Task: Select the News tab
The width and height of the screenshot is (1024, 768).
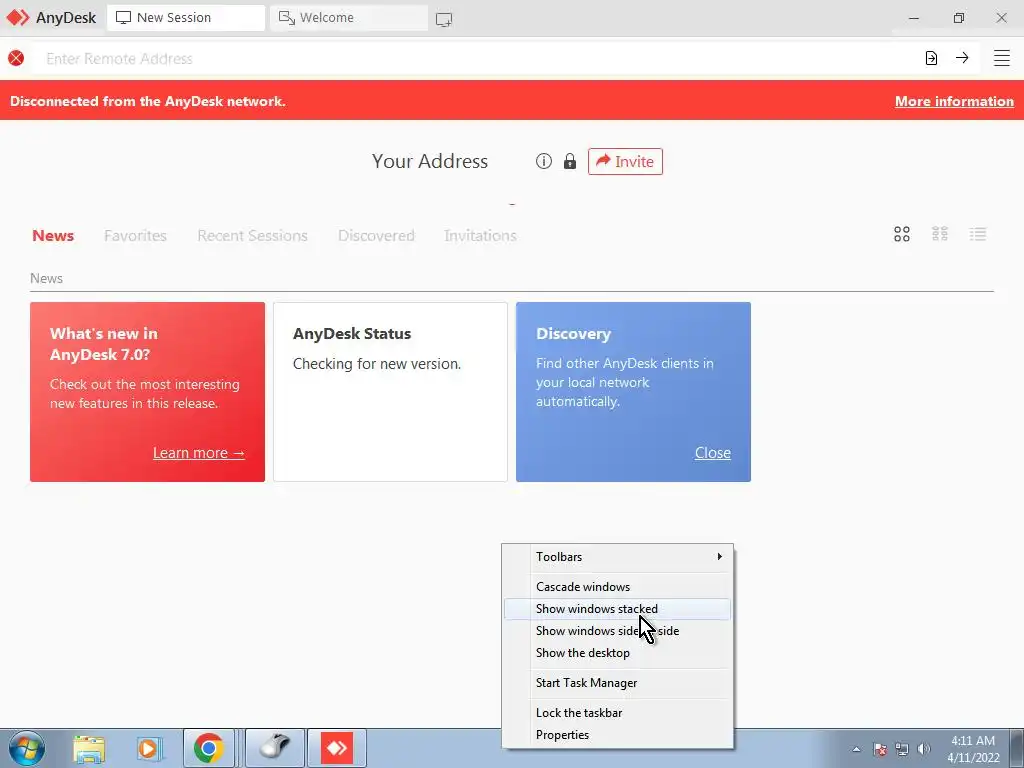Action: tap(53, 235)
